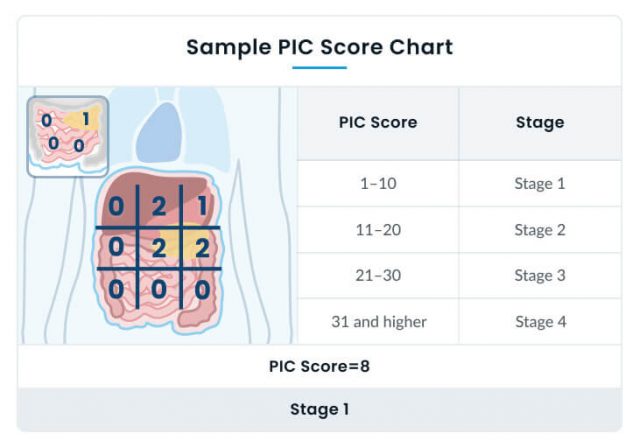
Task: Click the top-left grid cell showing 0
Action: coord(116,206)
